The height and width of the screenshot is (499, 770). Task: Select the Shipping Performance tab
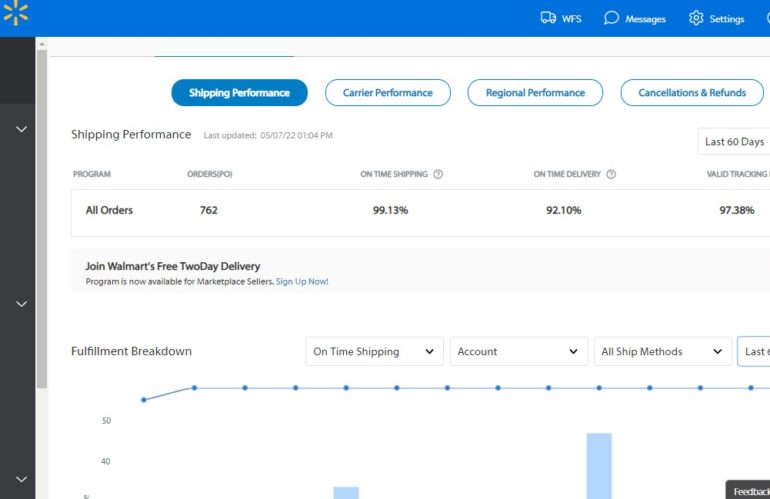pyautogui.click(x=239, y=93)
